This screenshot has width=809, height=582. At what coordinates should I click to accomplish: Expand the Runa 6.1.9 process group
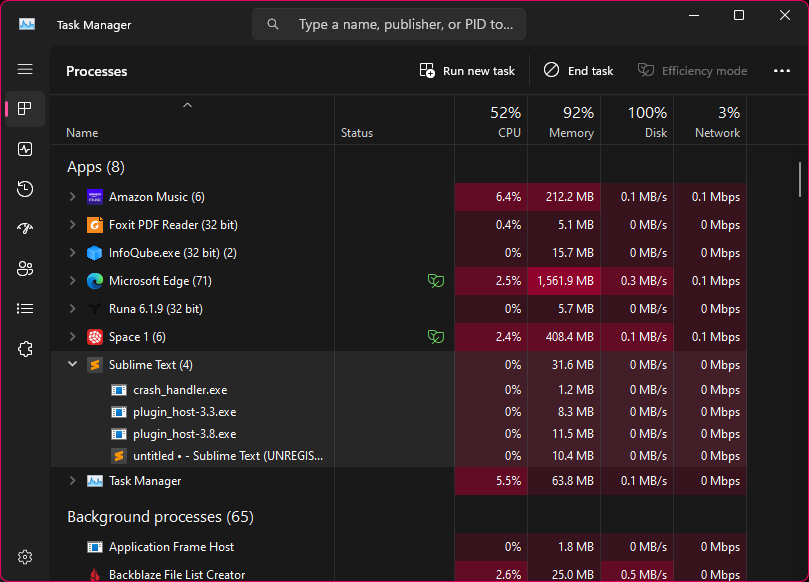[72, 309]
